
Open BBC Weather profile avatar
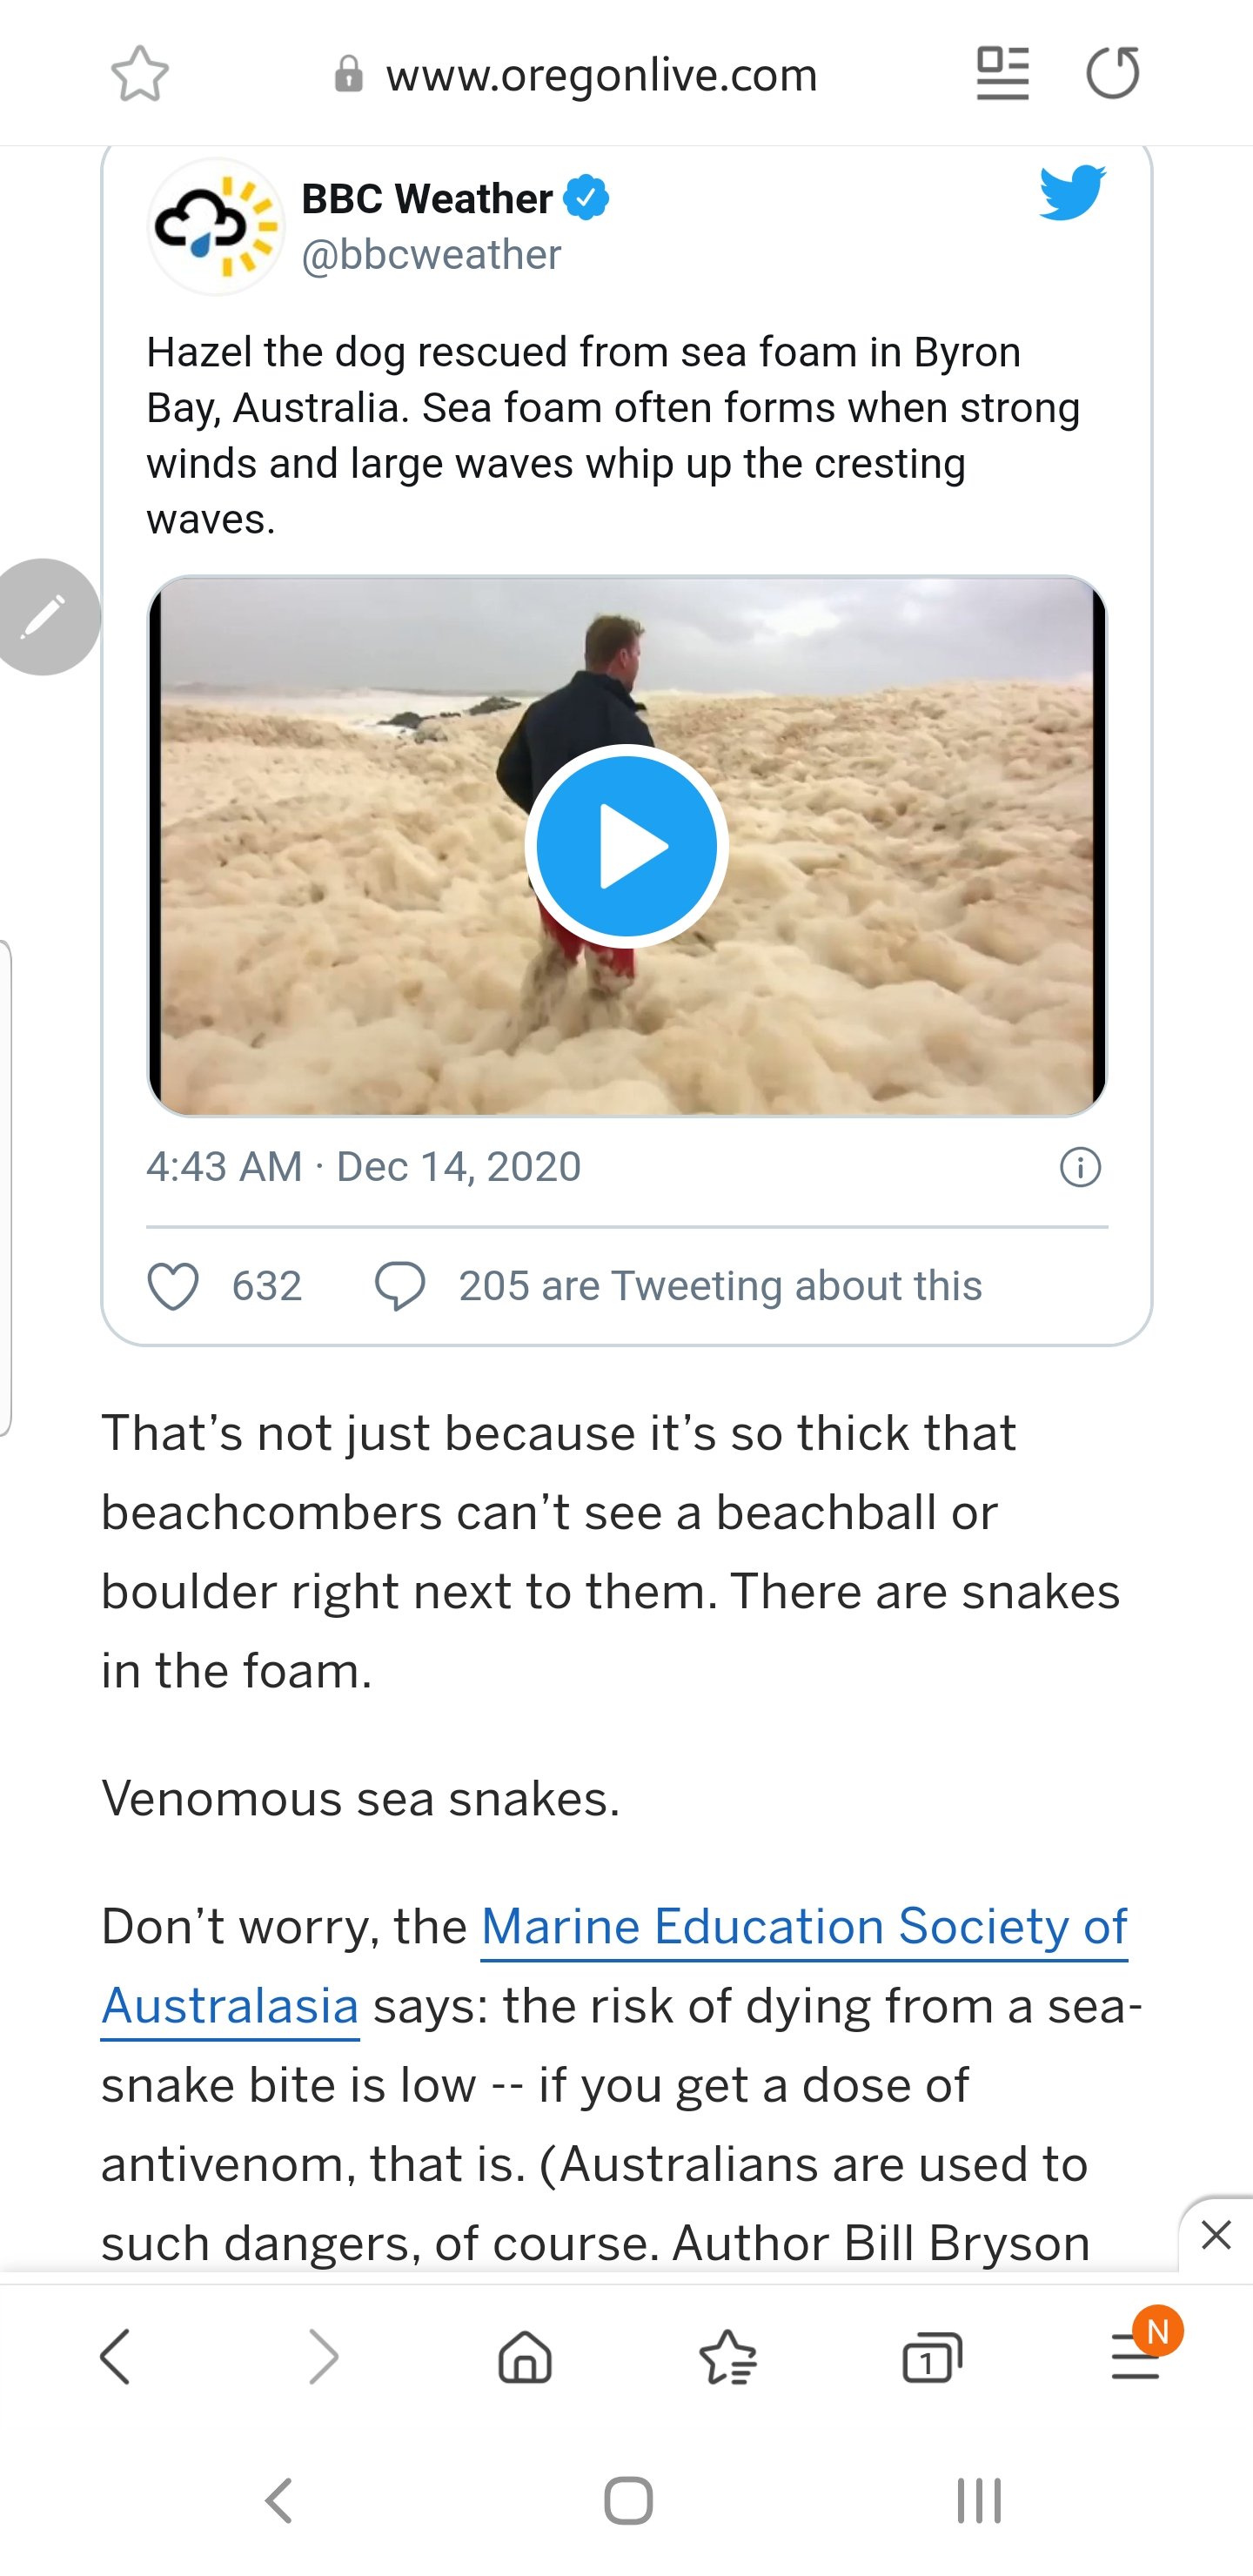pos(216,226)
